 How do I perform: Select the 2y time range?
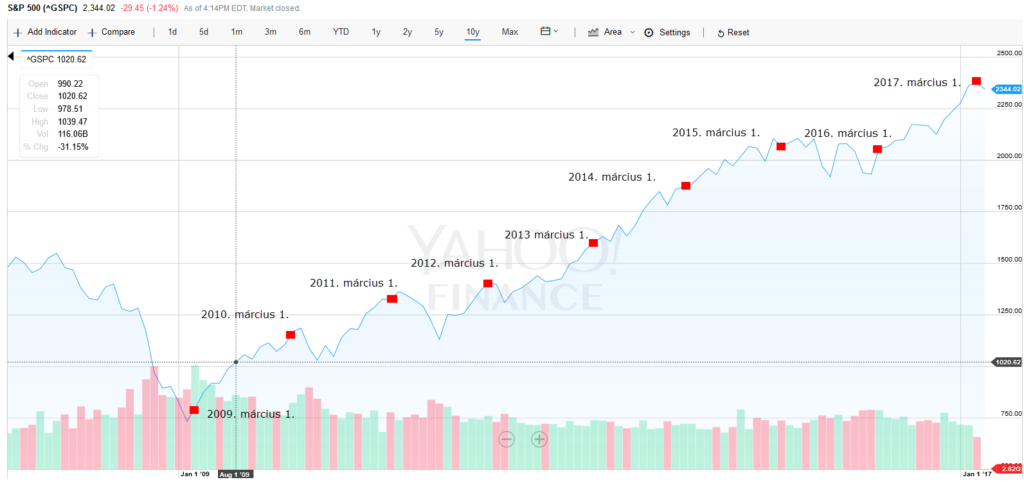point(408,32)
